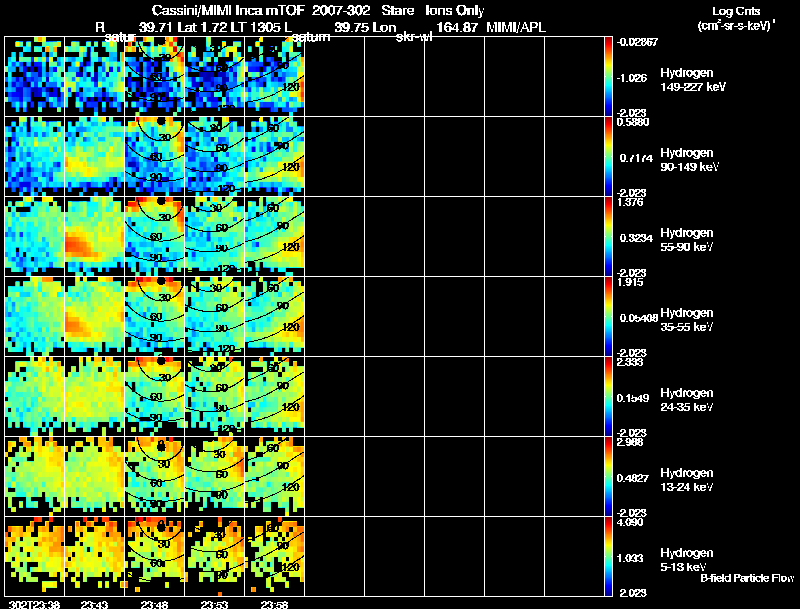The width and height of the screenshot is (800, 609).
Task: Click the 'Log Cnts' units heading
Action: [x=736, y=11]
